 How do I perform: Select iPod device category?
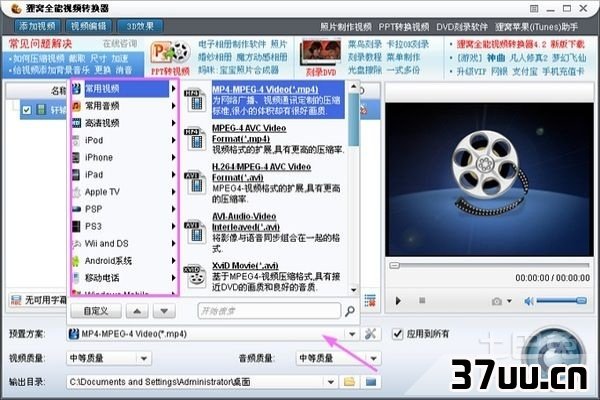pos(120,140)
